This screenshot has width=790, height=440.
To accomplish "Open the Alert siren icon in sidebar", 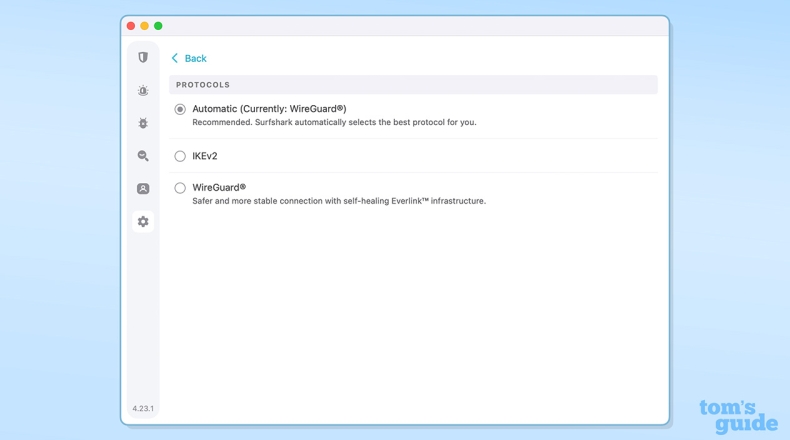I will pos(143,91).
